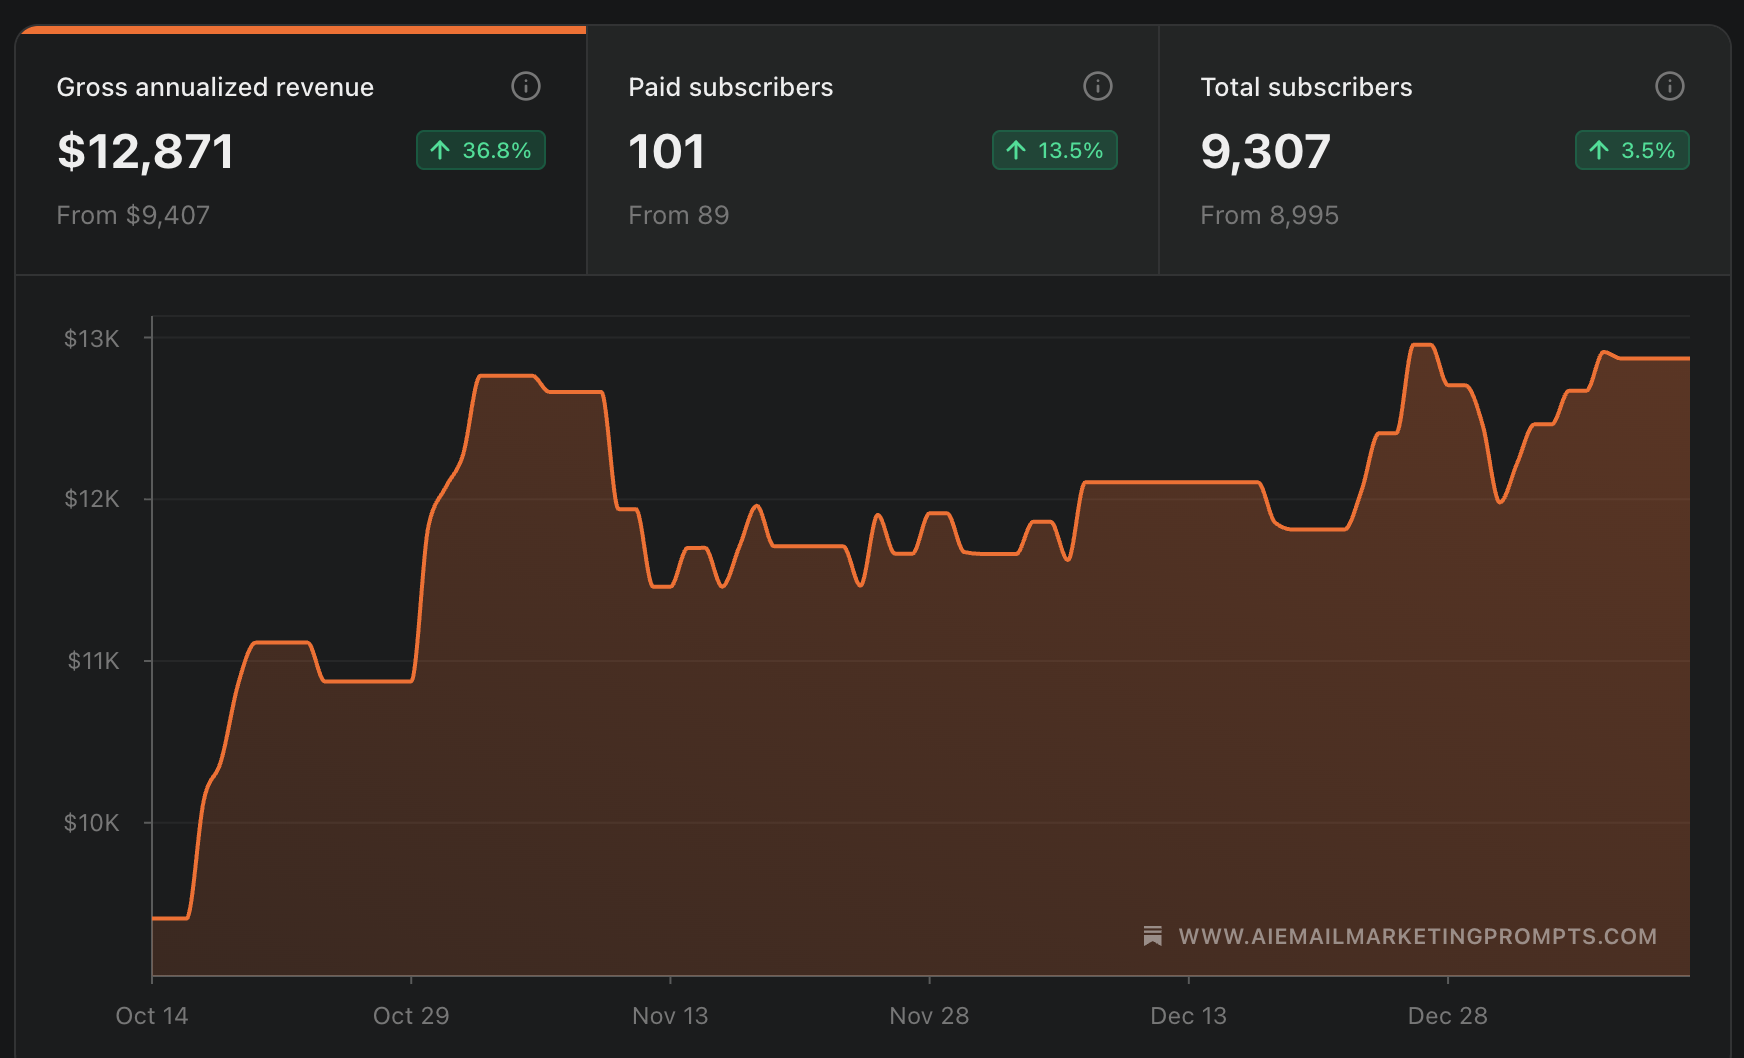This screenshot has height=1058, width=1744.
Task: Select the Dec 28 axis label
Action: point(1447,1016)
